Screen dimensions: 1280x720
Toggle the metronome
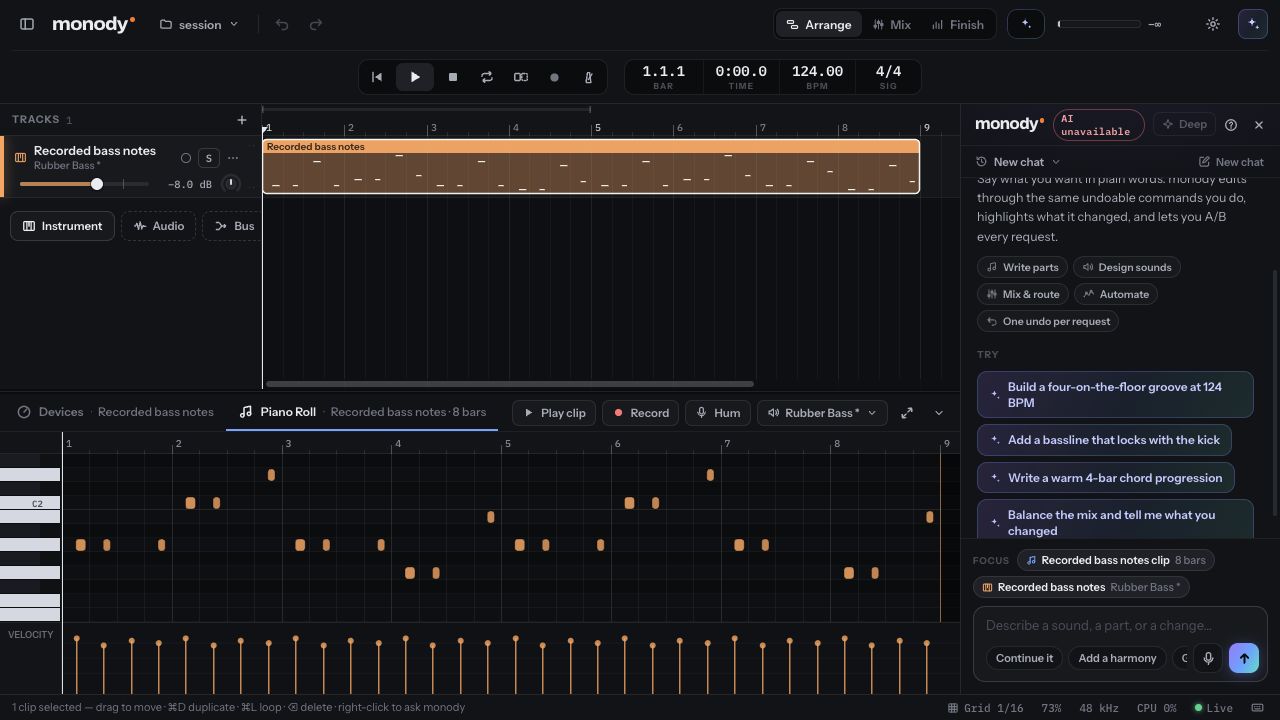click(588, 77)
